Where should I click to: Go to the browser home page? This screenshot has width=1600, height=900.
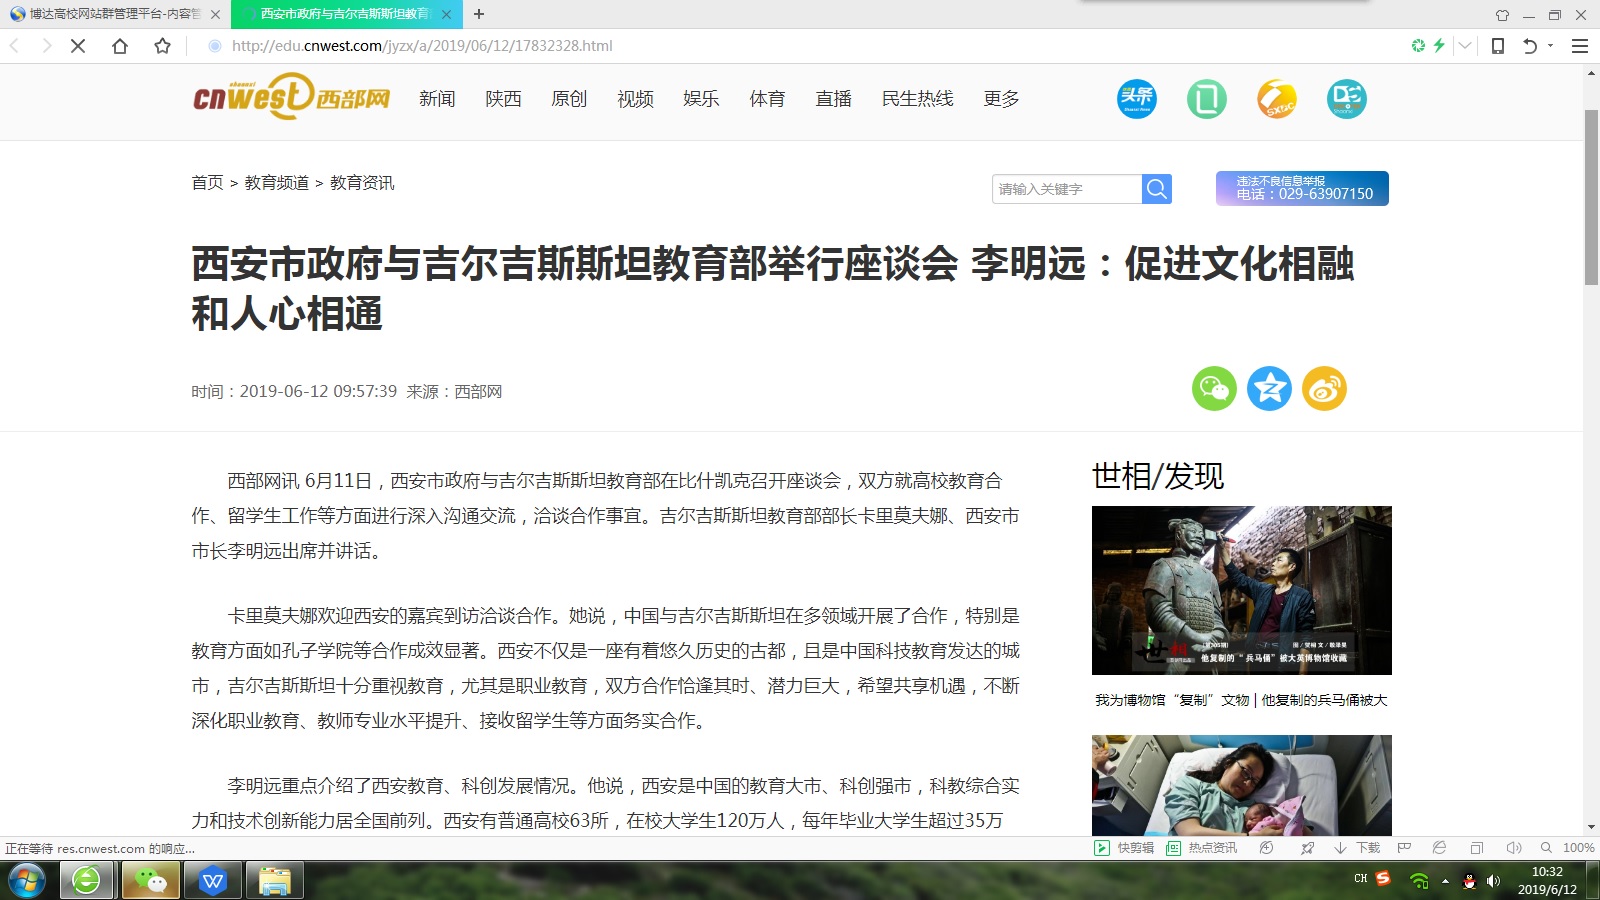(x=120, y=46)
